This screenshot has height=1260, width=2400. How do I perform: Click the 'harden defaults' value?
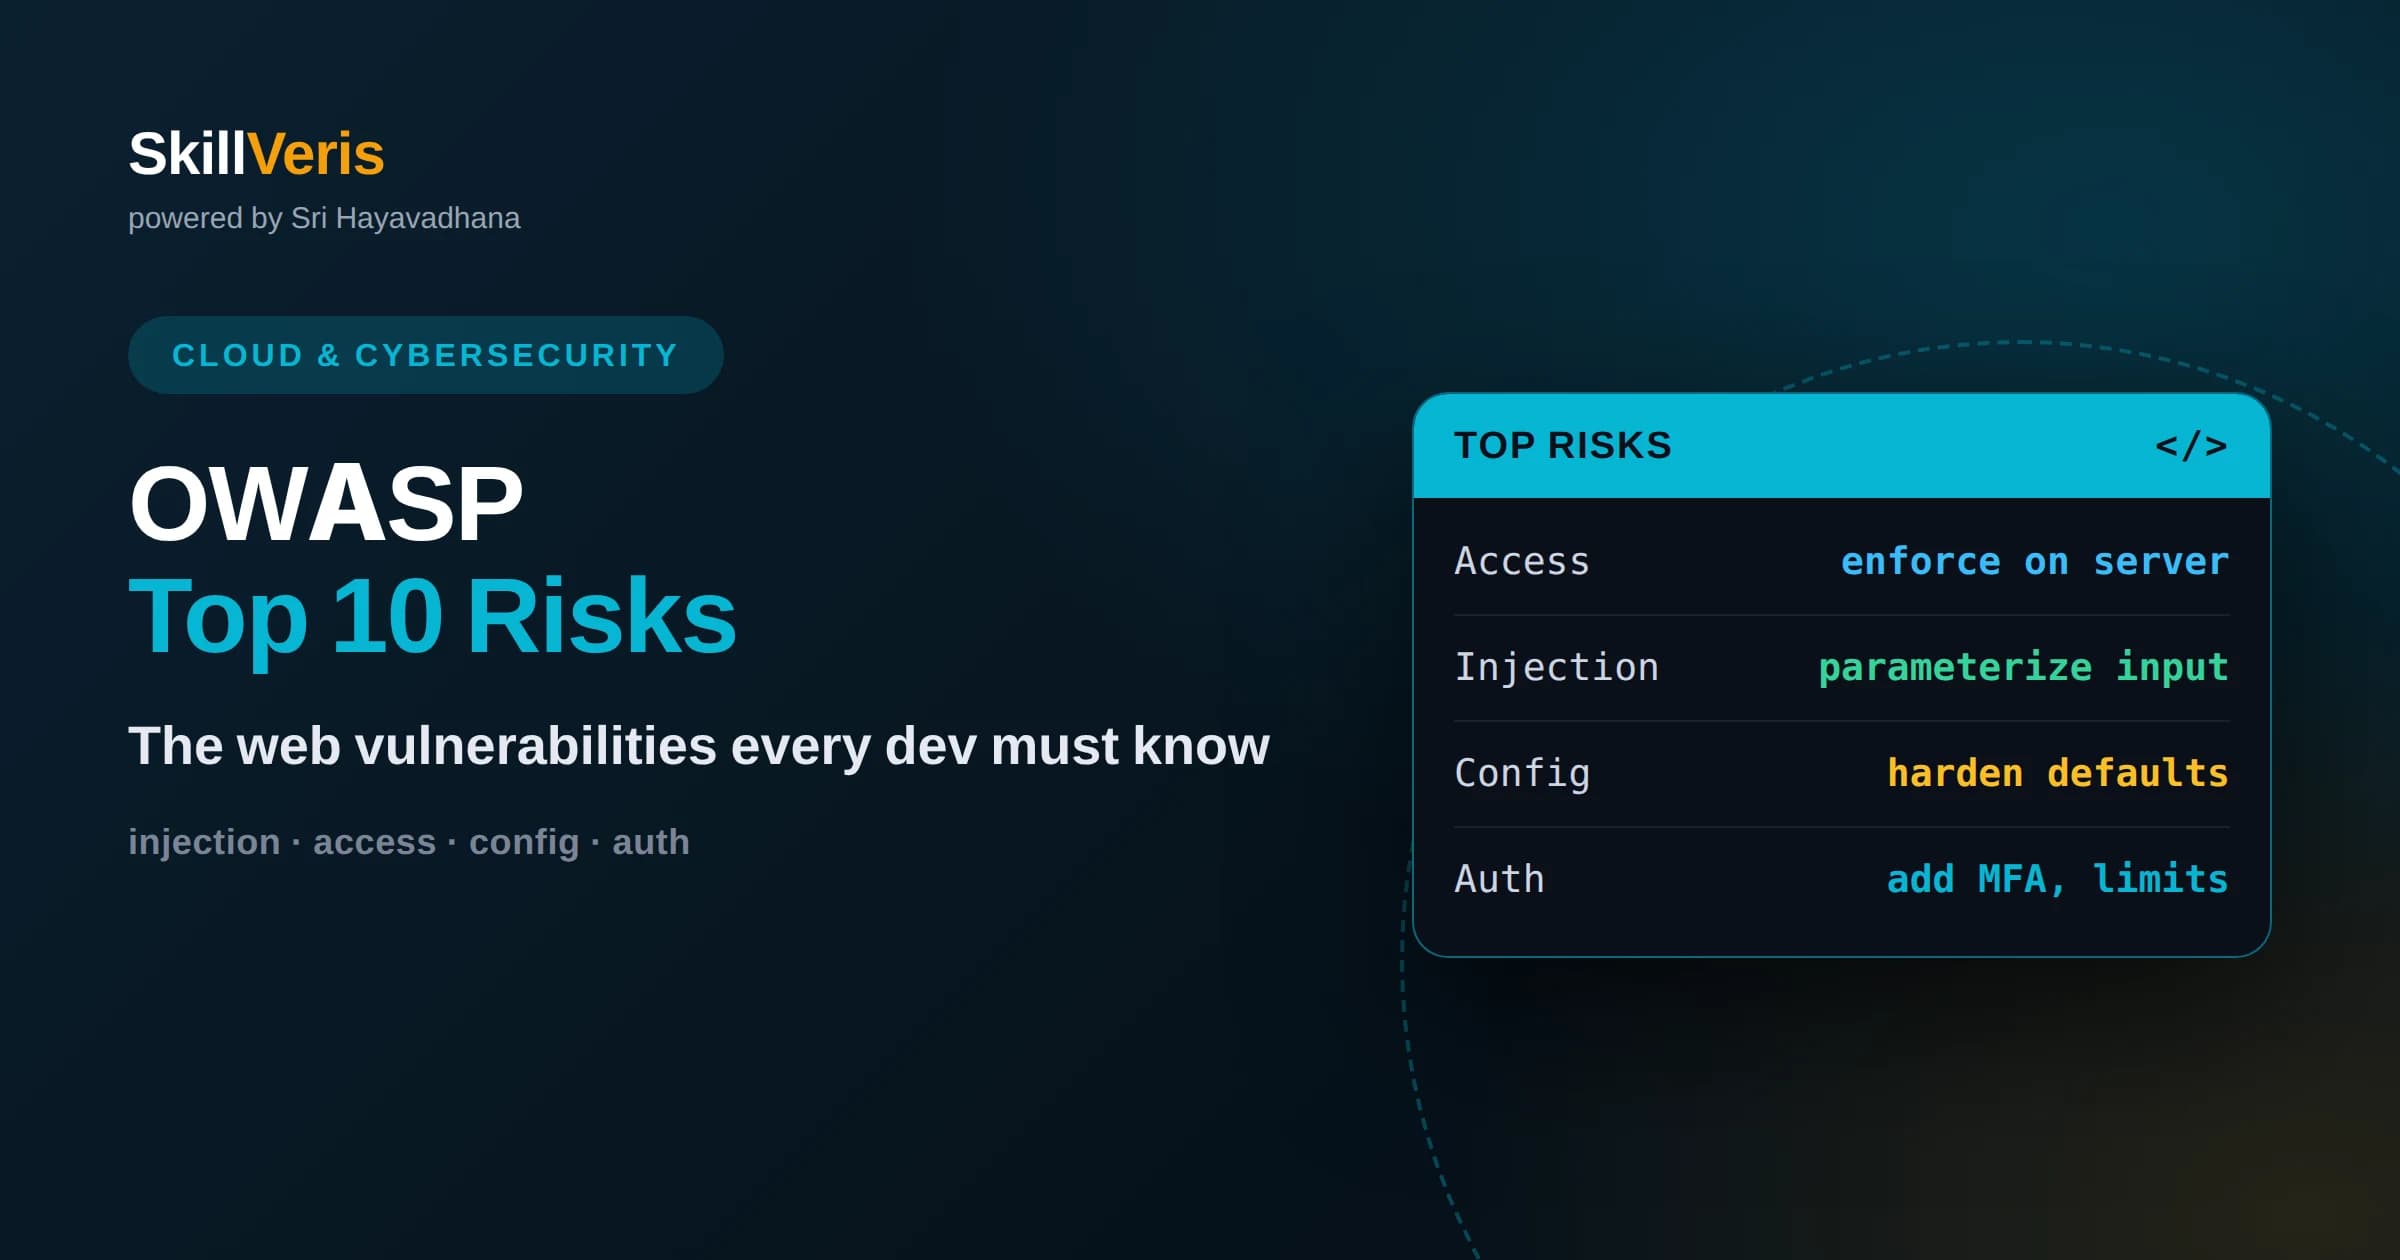2058,773
